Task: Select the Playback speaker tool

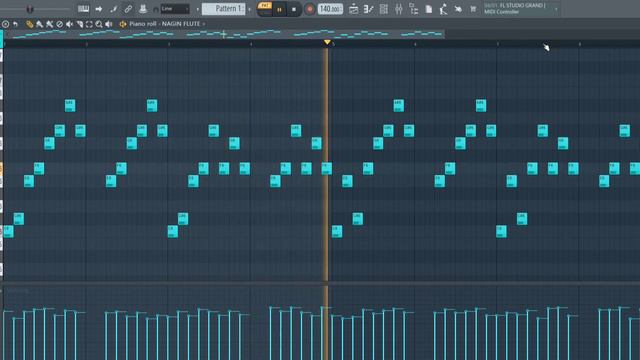Action: (x=109, y=24)
